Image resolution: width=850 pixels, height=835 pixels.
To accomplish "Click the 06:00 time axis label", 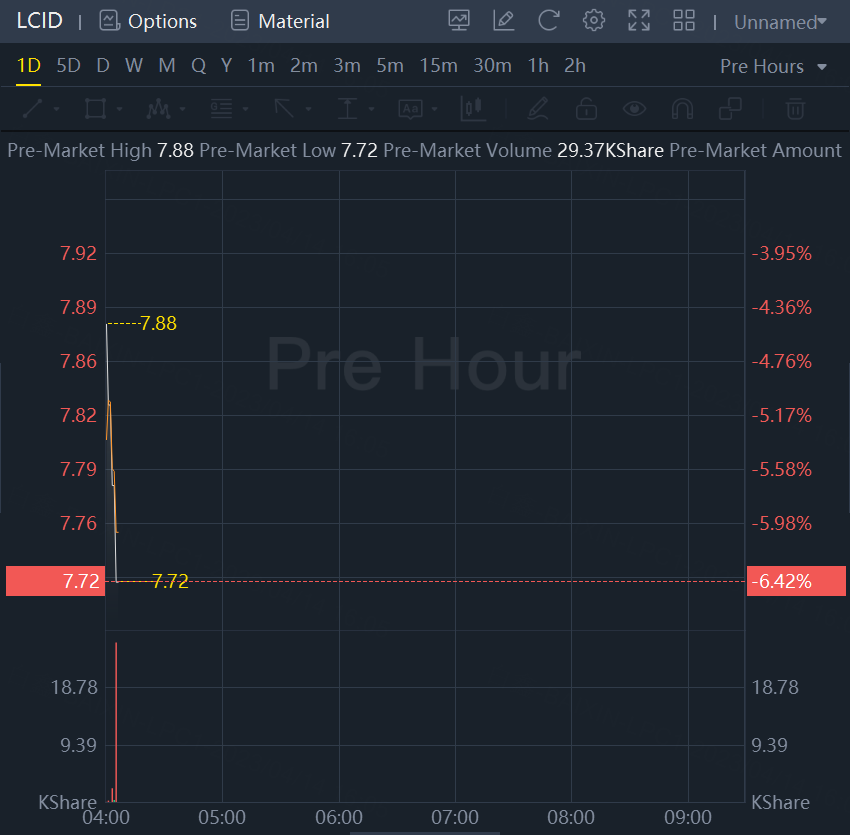I will pos(339,818).
